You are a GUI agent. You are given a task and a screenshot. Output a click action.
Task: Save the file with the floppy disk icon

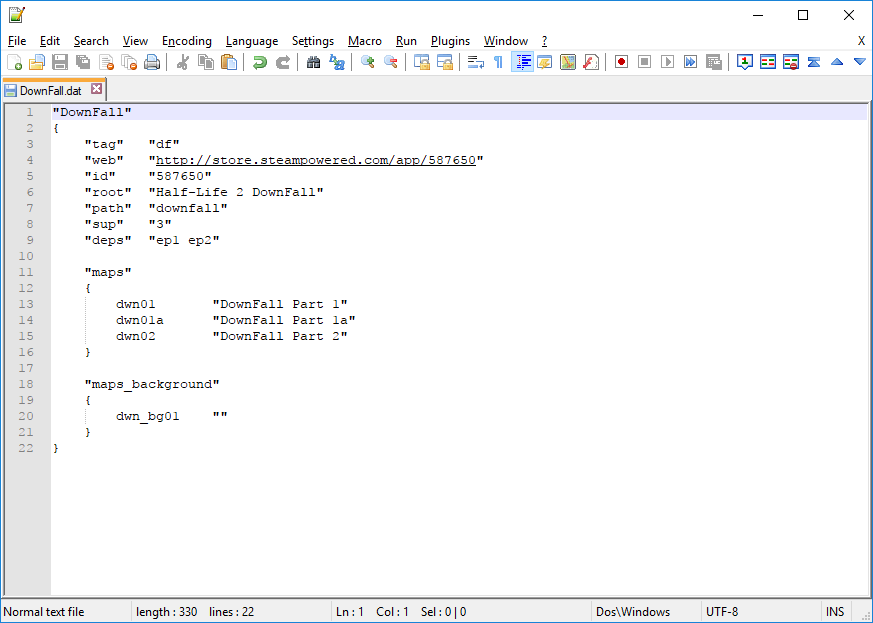pos(60,62)
